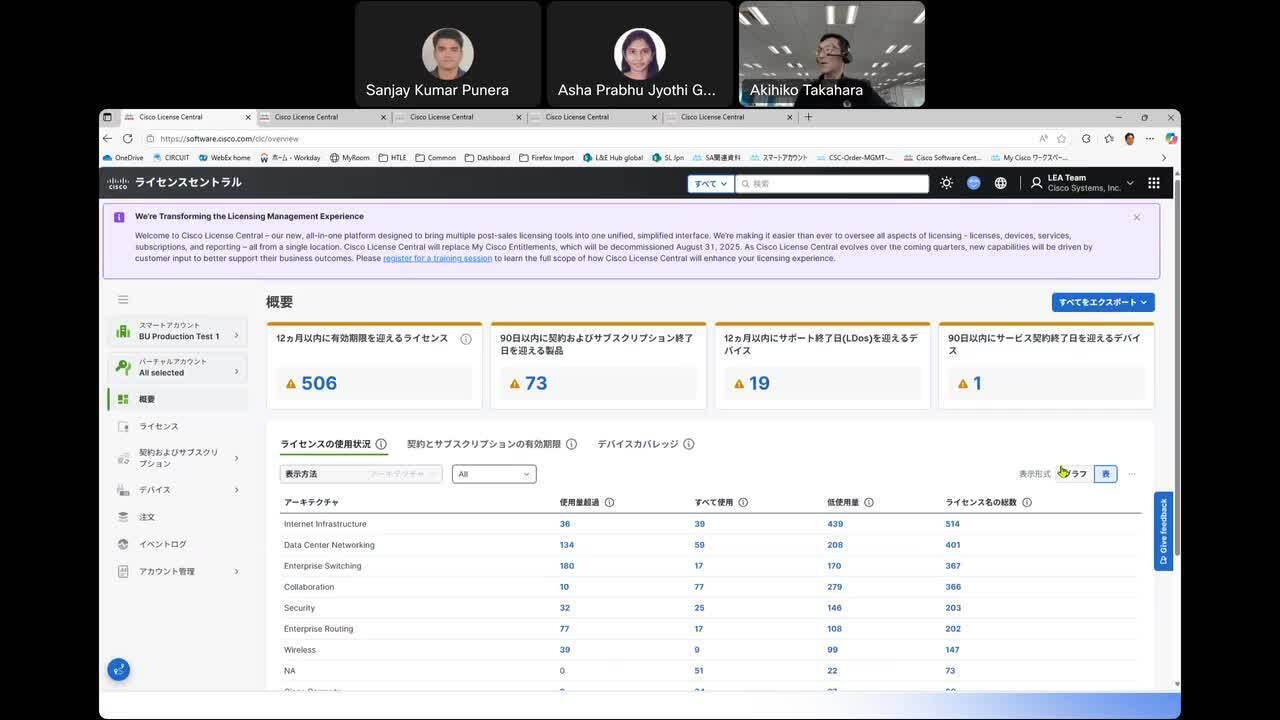Click the register for a training session link
This screenshot has height=720, width=1280.
click(x=437, y=258)
